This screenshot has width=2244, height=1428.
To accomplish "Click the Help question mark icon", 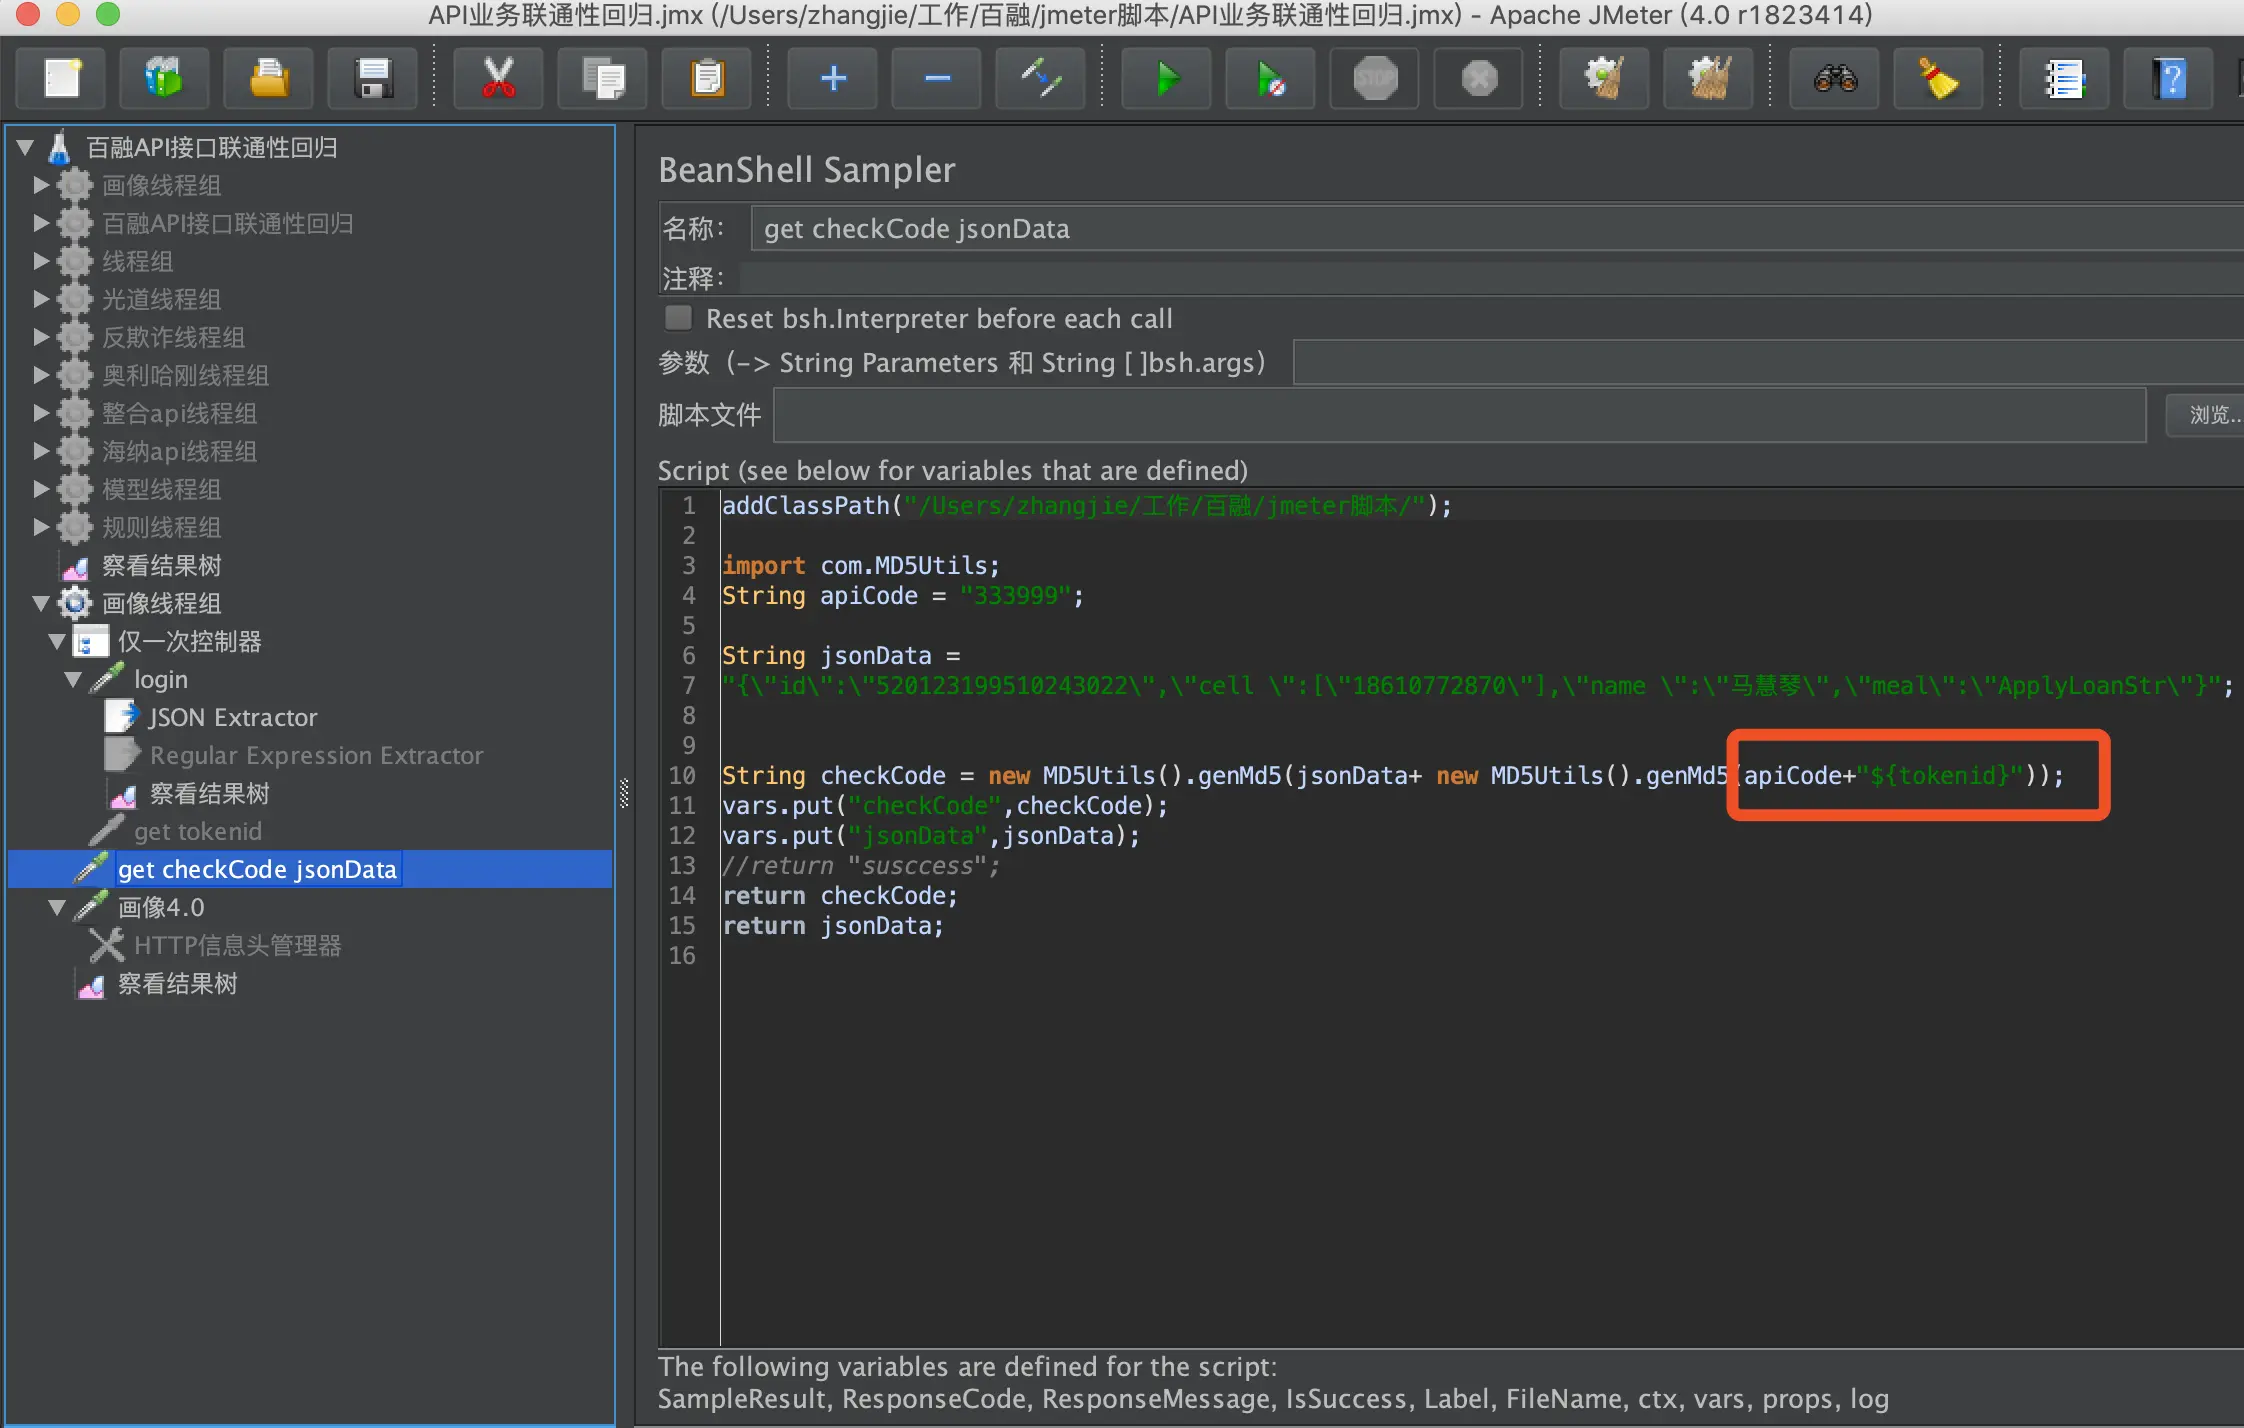I will tap(2169, 78).
